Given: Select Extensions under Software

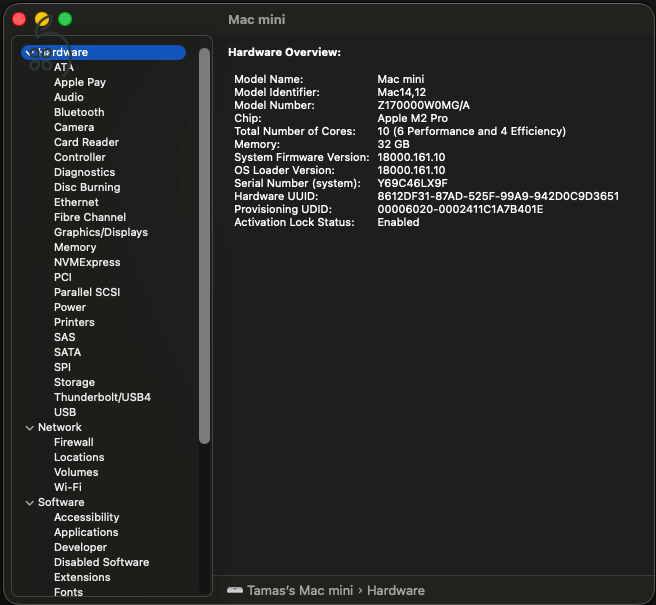Looking at the screenshot, I should click(82, 577).
